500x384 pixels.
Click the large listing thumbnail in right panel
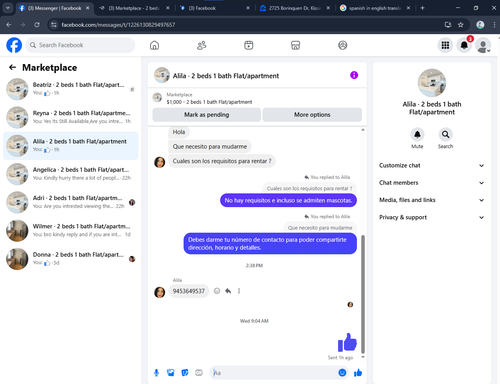tap(432, 83)
